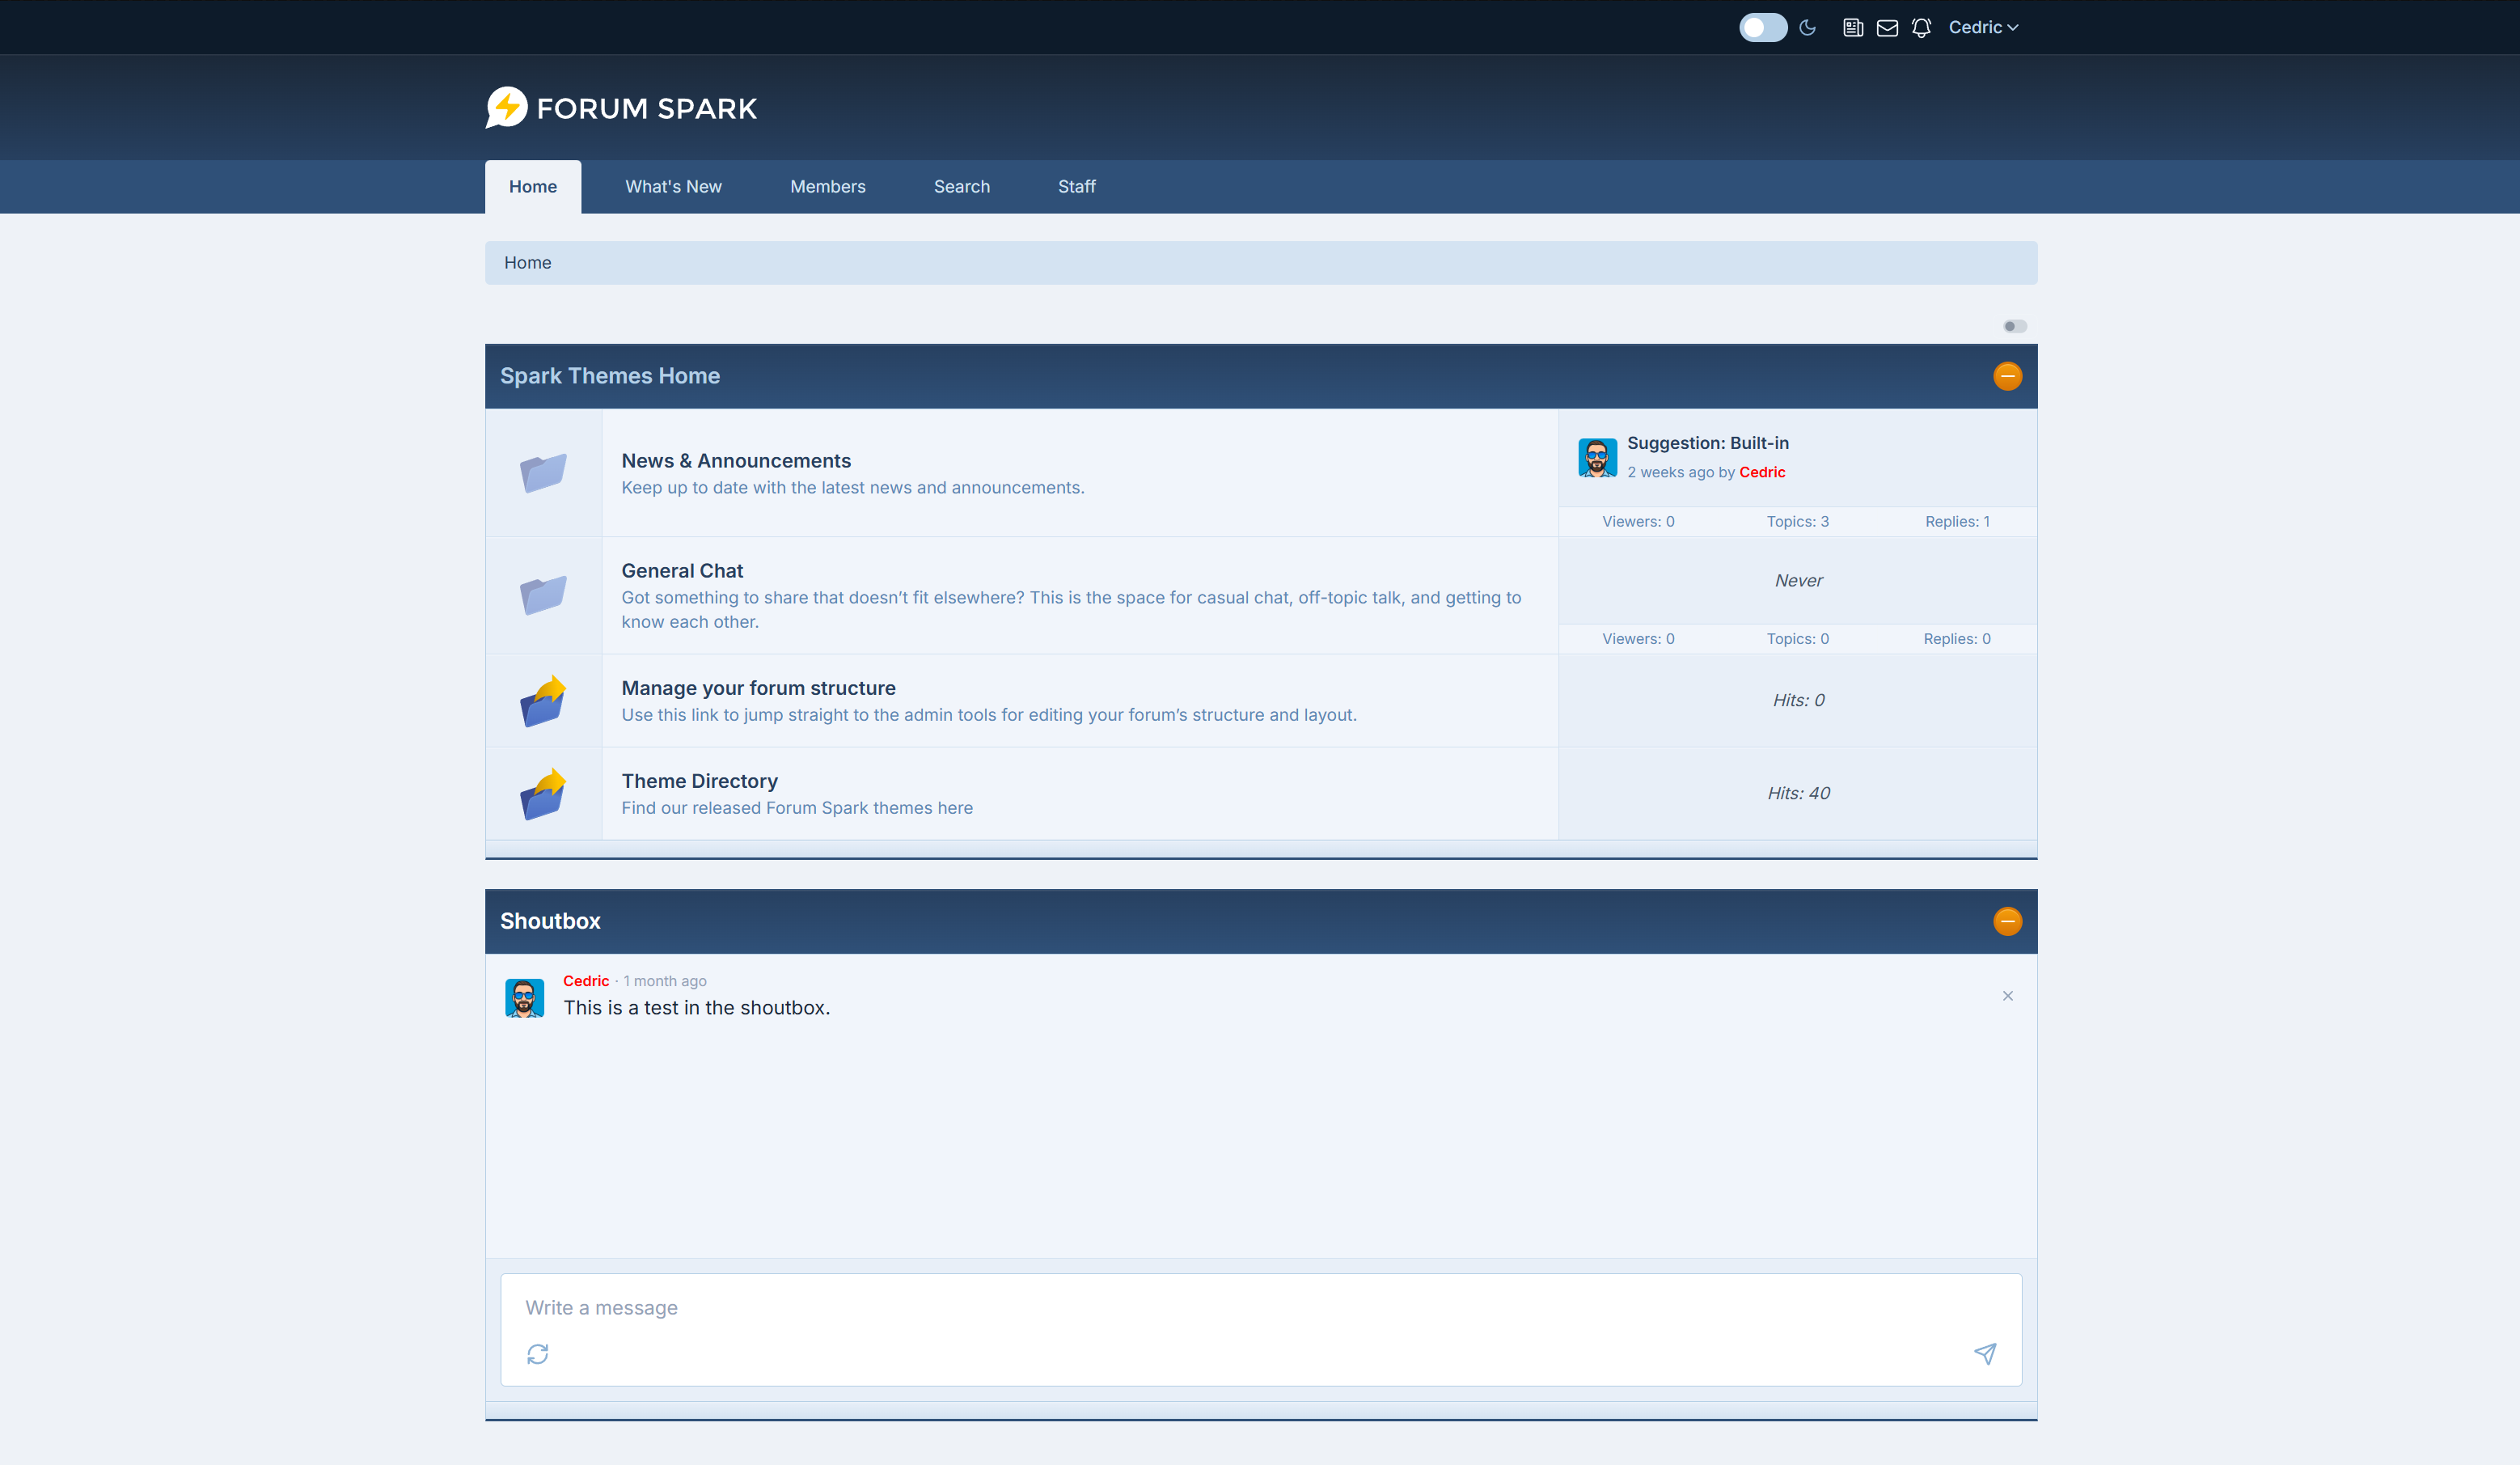Screen dimensions: 2520x1465
Task: Select the Home tab
Action: coord(533,186)
